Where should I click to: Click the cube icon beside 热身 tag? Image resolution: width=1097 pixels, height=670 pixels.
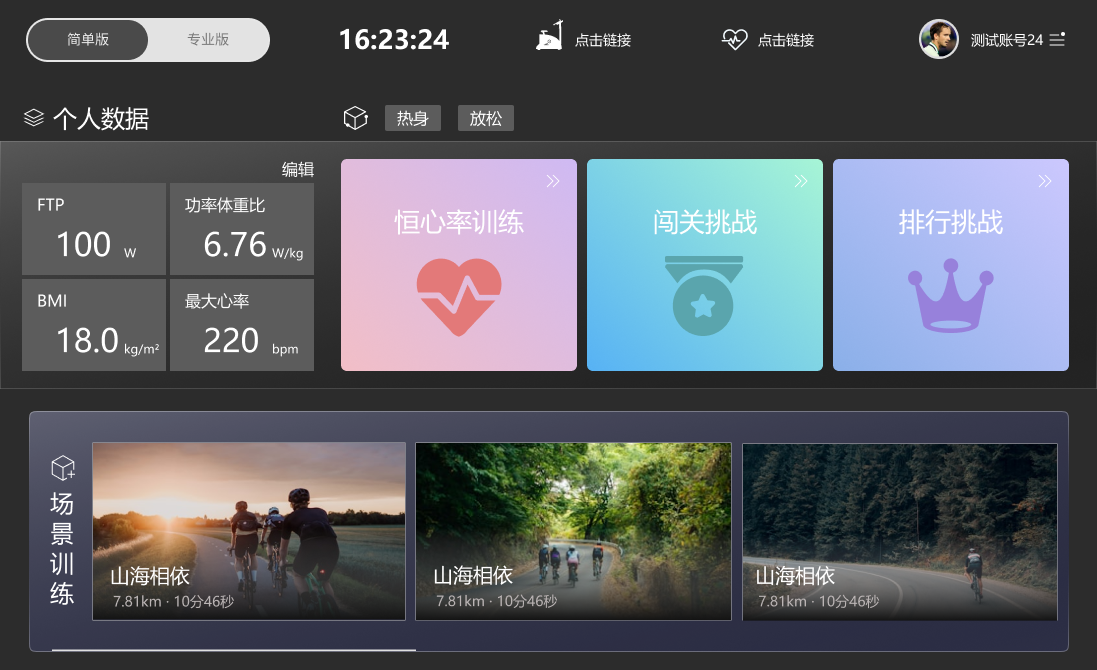[355, 117]
